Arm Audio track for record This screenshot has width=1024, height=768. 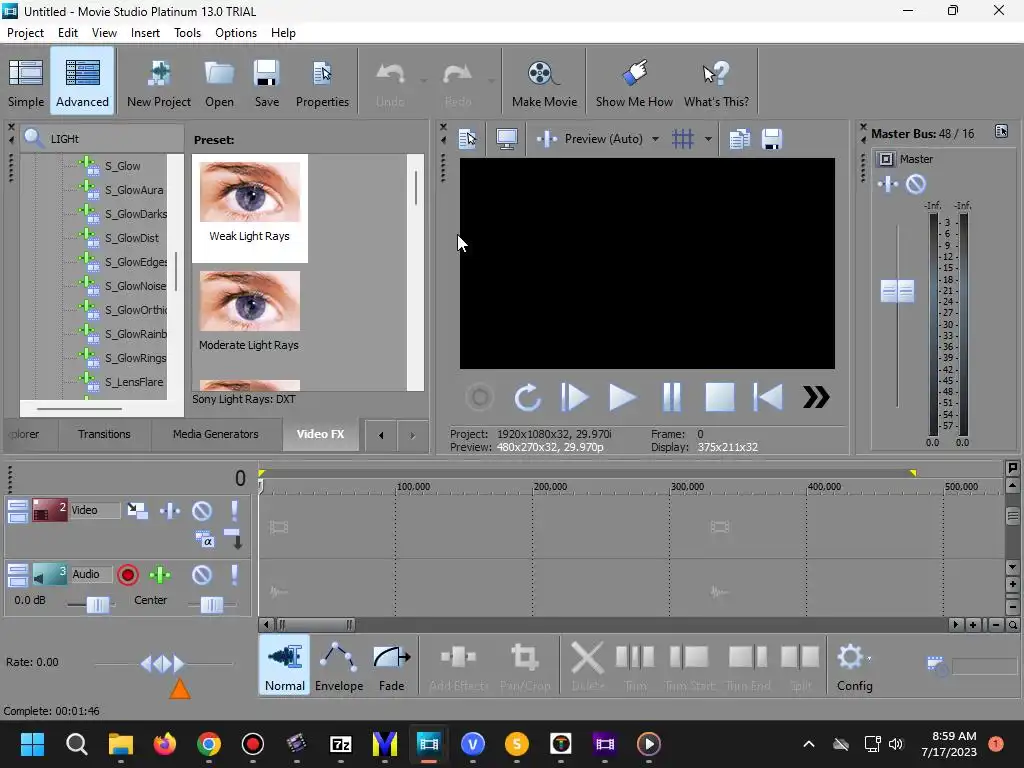128,575
